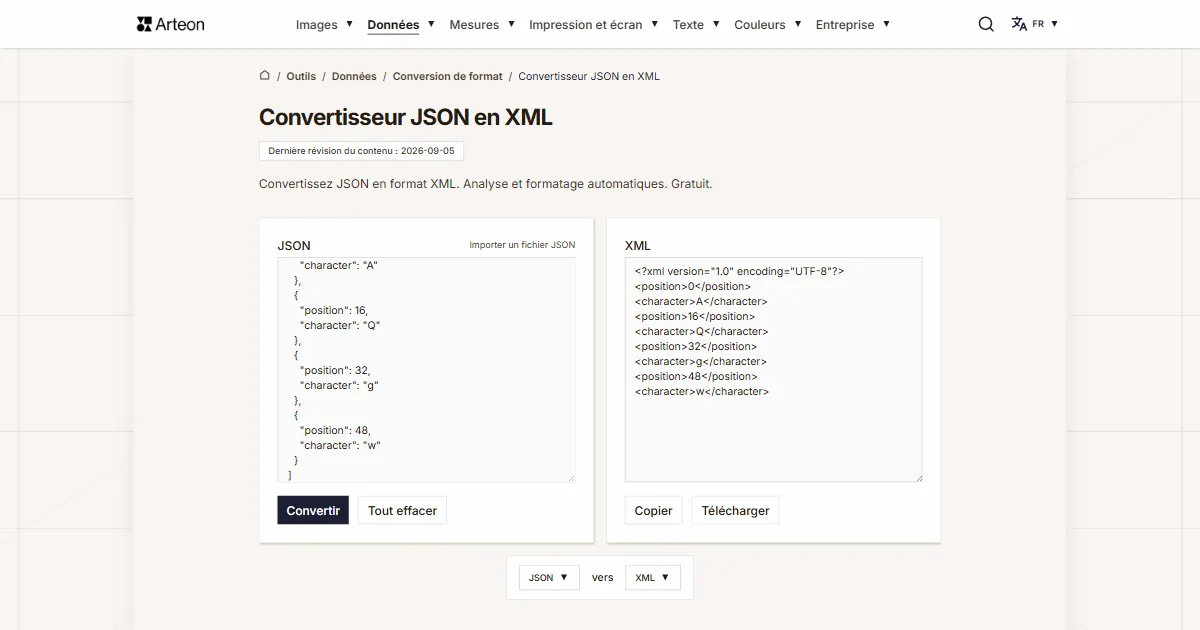Open the Données menu

pyautogui.click(x=400, y=24)
